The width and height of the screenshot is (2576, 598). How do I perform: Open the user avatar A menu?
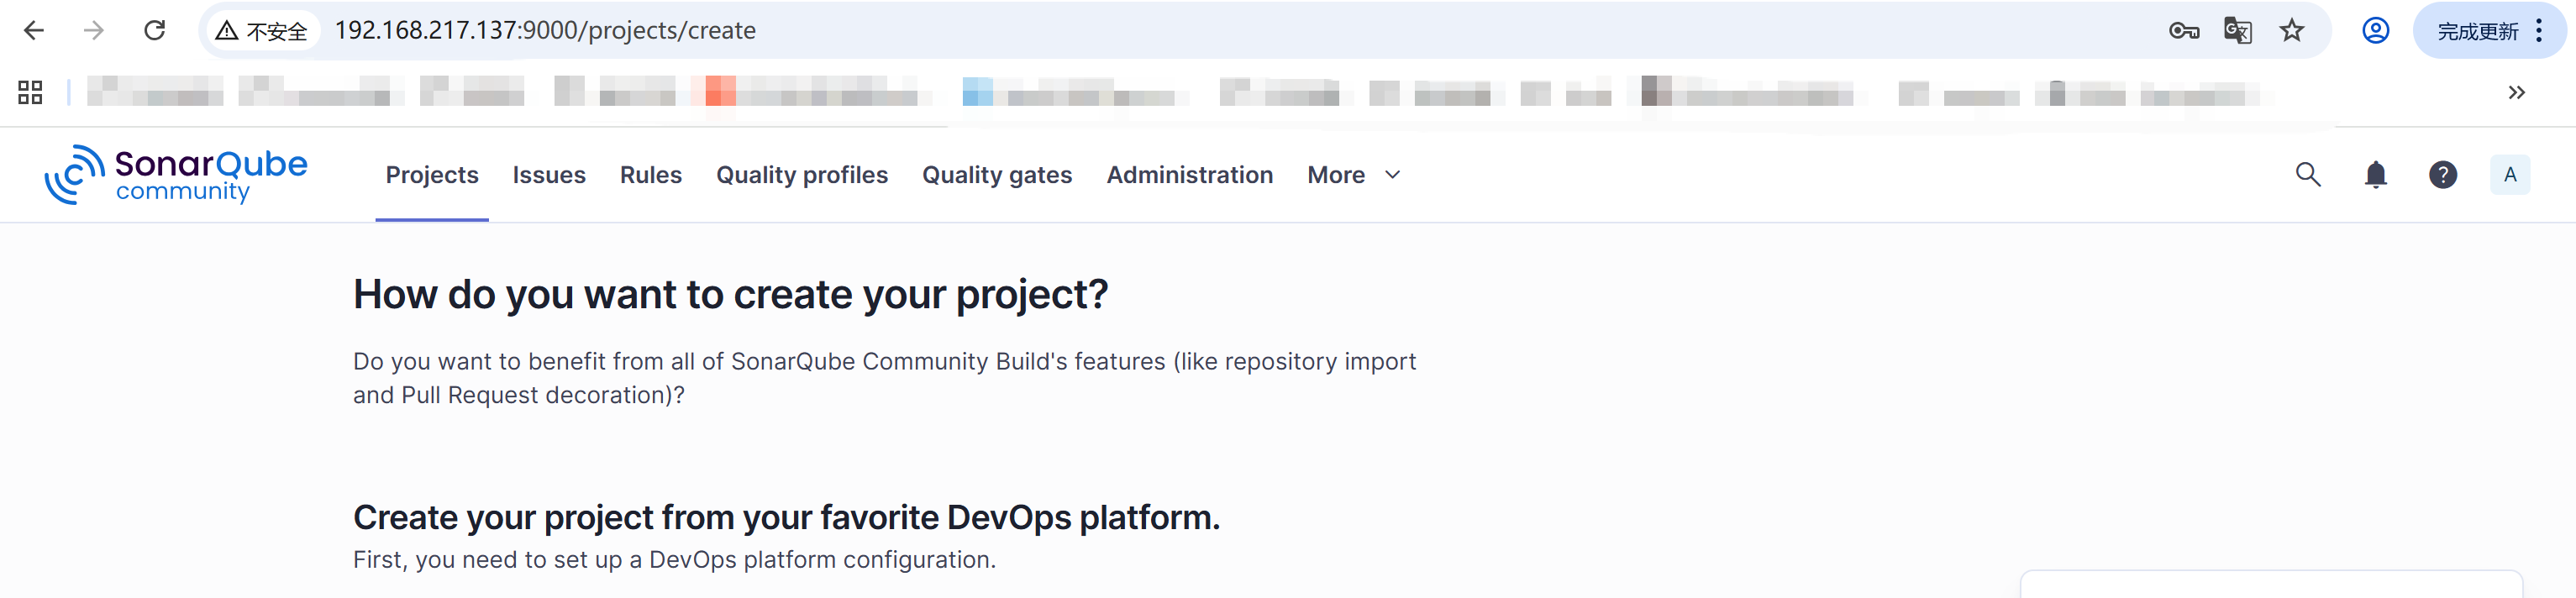[x=2509, y=175]
